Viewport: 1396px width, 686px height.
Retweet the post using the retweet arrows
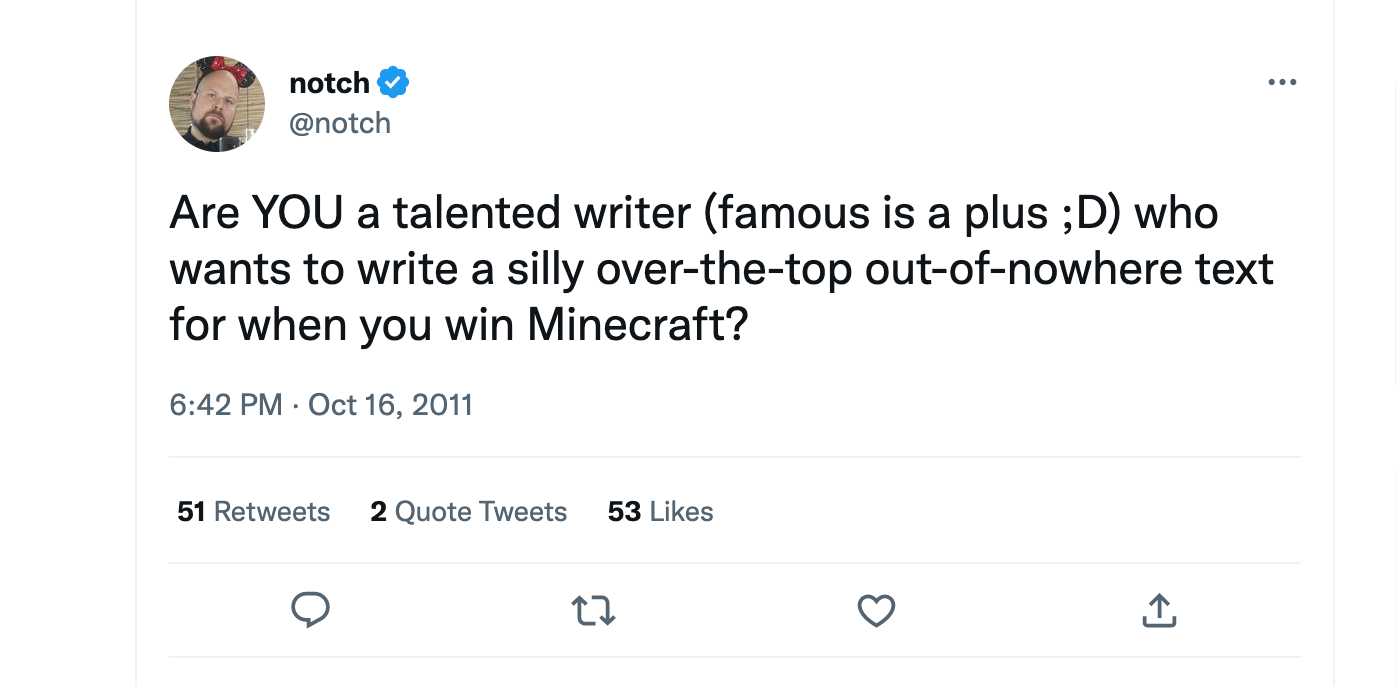(x=593, y=610)
